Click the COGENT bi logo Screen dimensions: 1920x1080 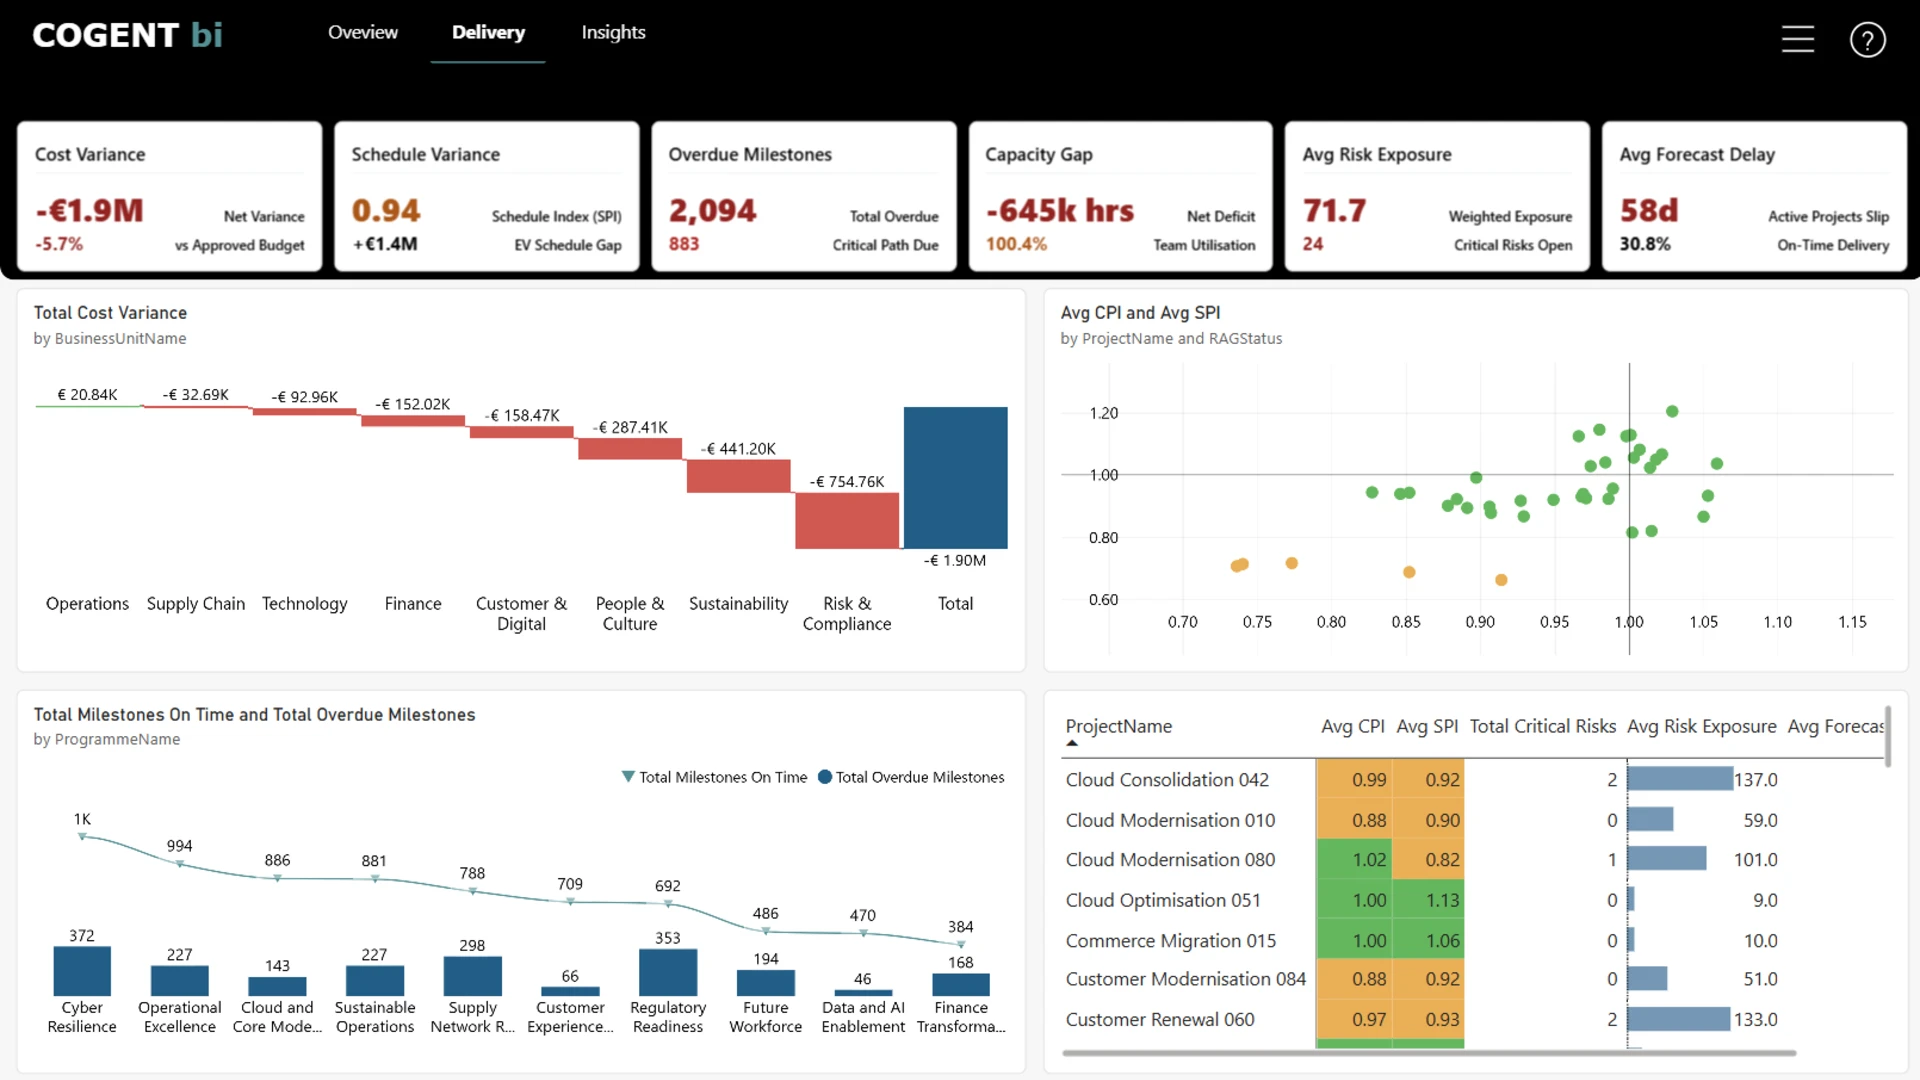(127, 35)
